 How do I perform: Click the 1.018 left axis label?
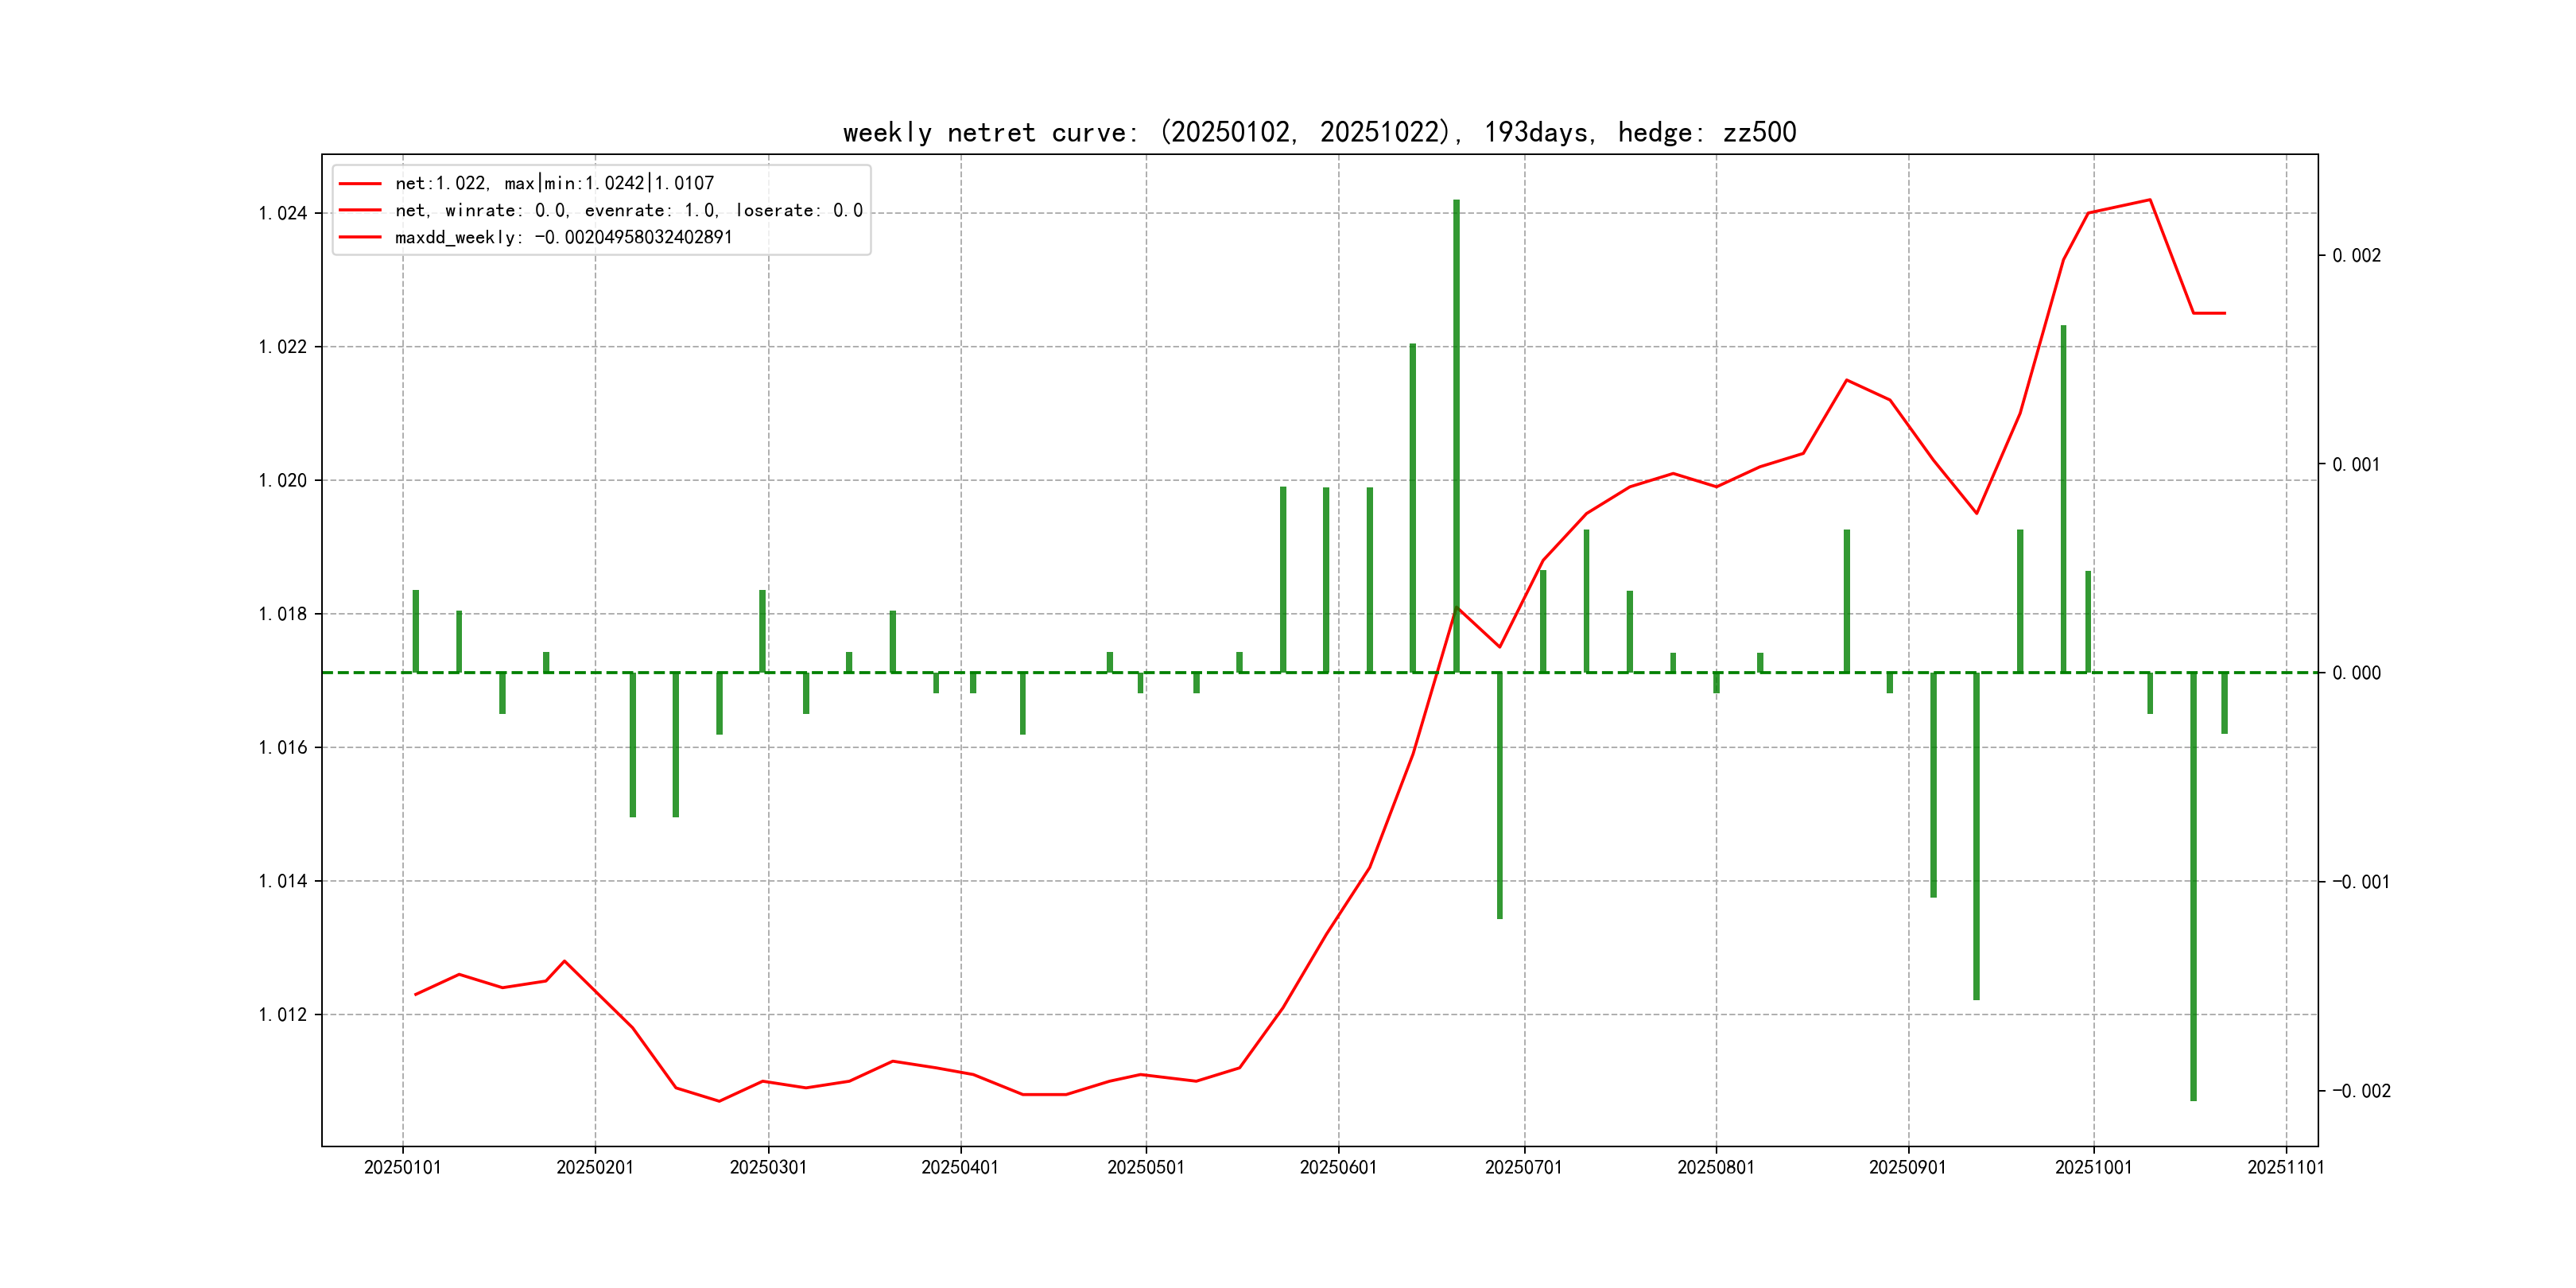pyautogui.click(x=282, y=614)
